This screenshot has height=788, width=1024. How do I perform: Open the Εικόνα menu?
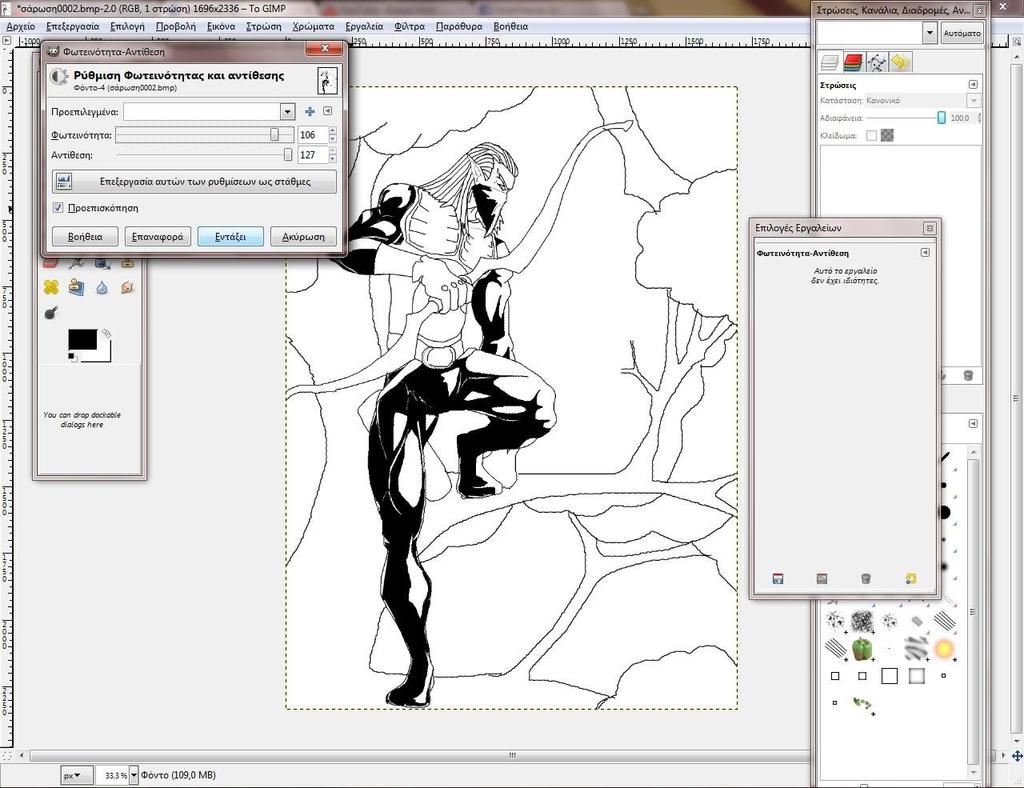[x=221, y=26]
